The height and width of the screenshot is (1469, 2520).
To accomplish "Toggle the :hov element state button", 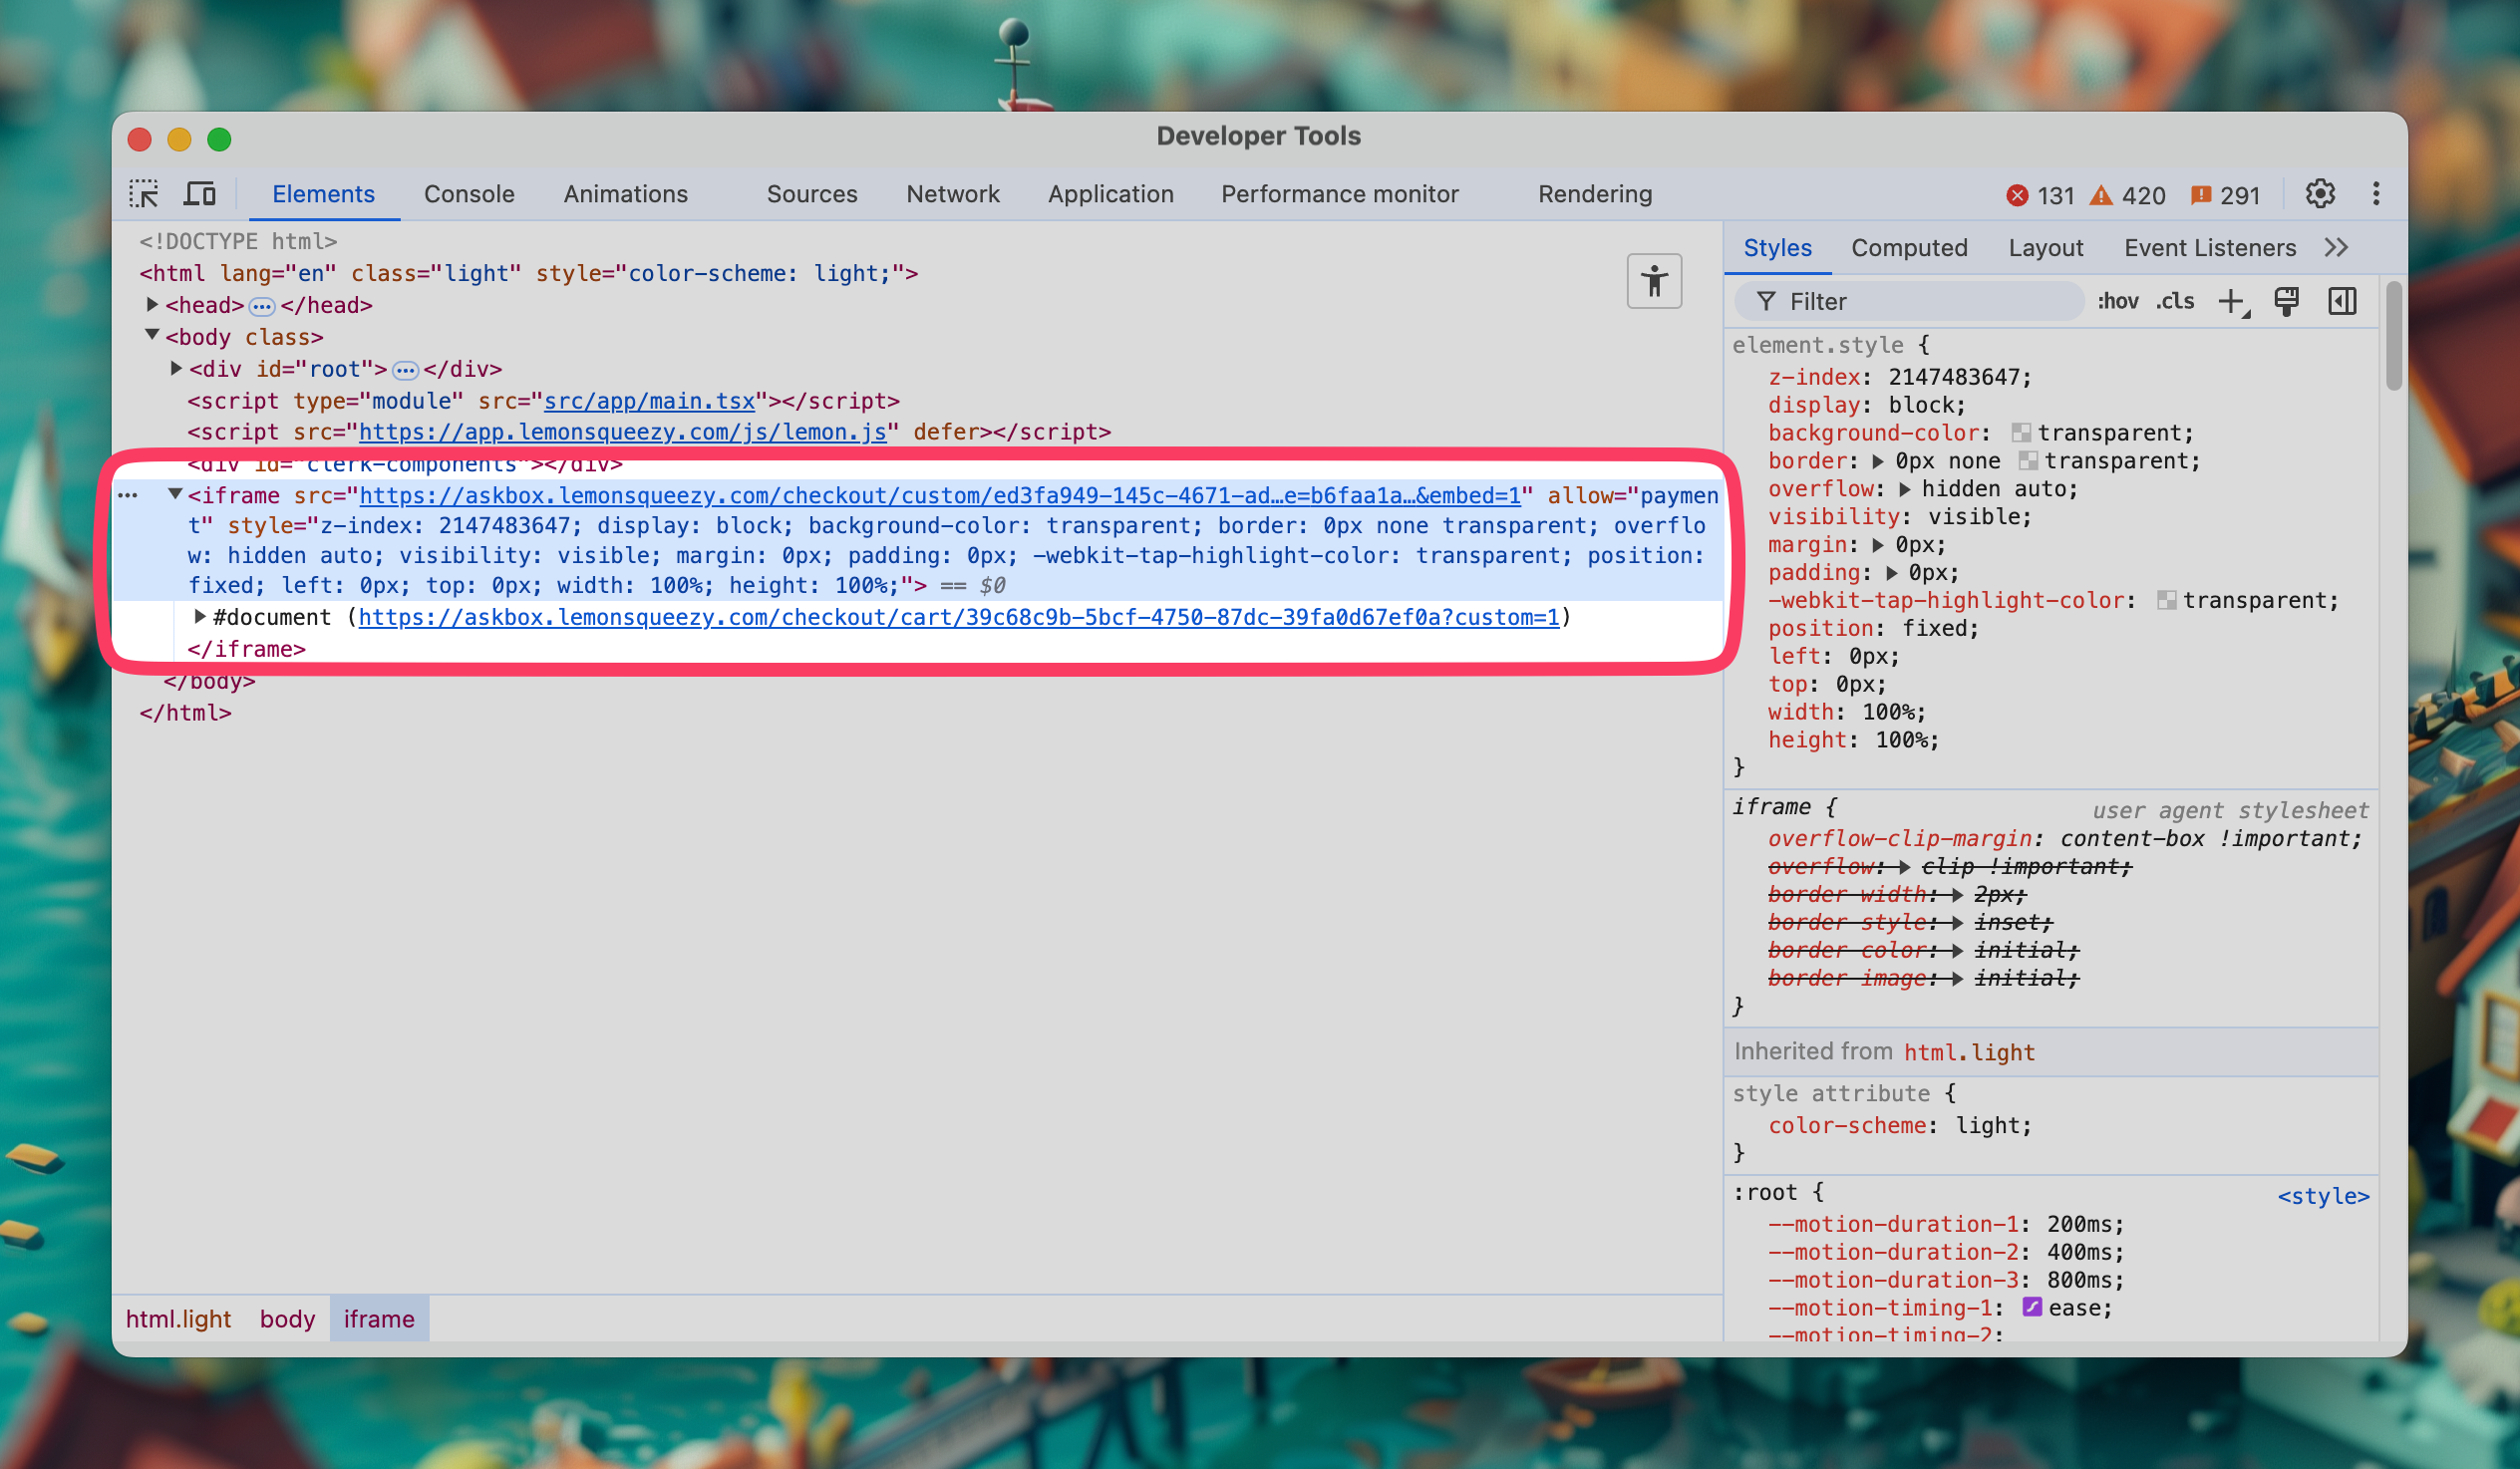I will pyautogui.click(x=2117, y=301).
